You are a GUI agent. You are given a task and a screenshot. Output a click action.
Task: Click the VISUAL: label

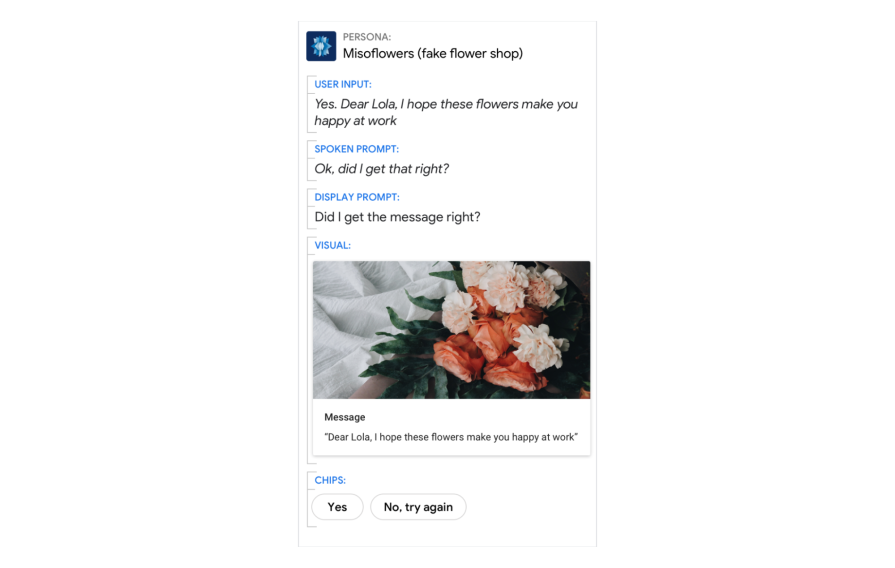(333, 245)
